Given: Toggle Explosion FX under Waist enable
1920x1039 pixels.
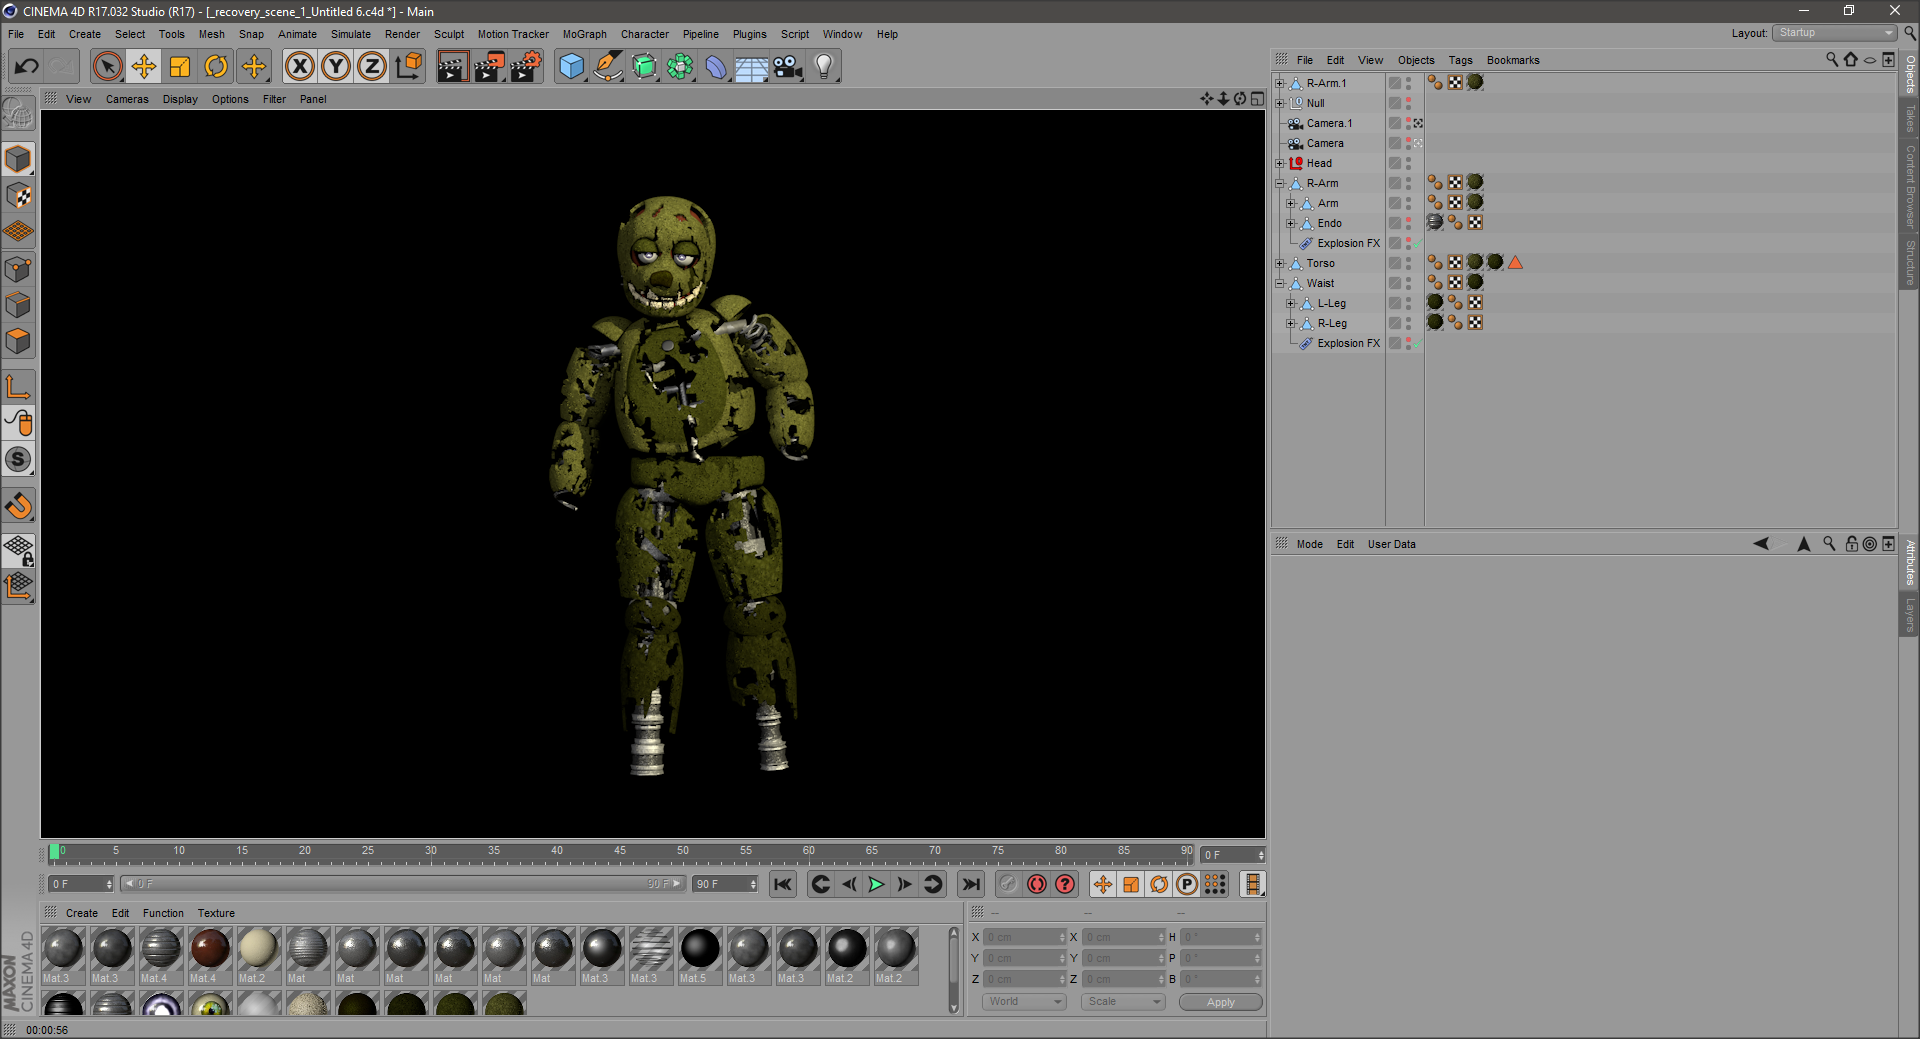Looking at the screenshot, I should click(x=1416, y=343).
